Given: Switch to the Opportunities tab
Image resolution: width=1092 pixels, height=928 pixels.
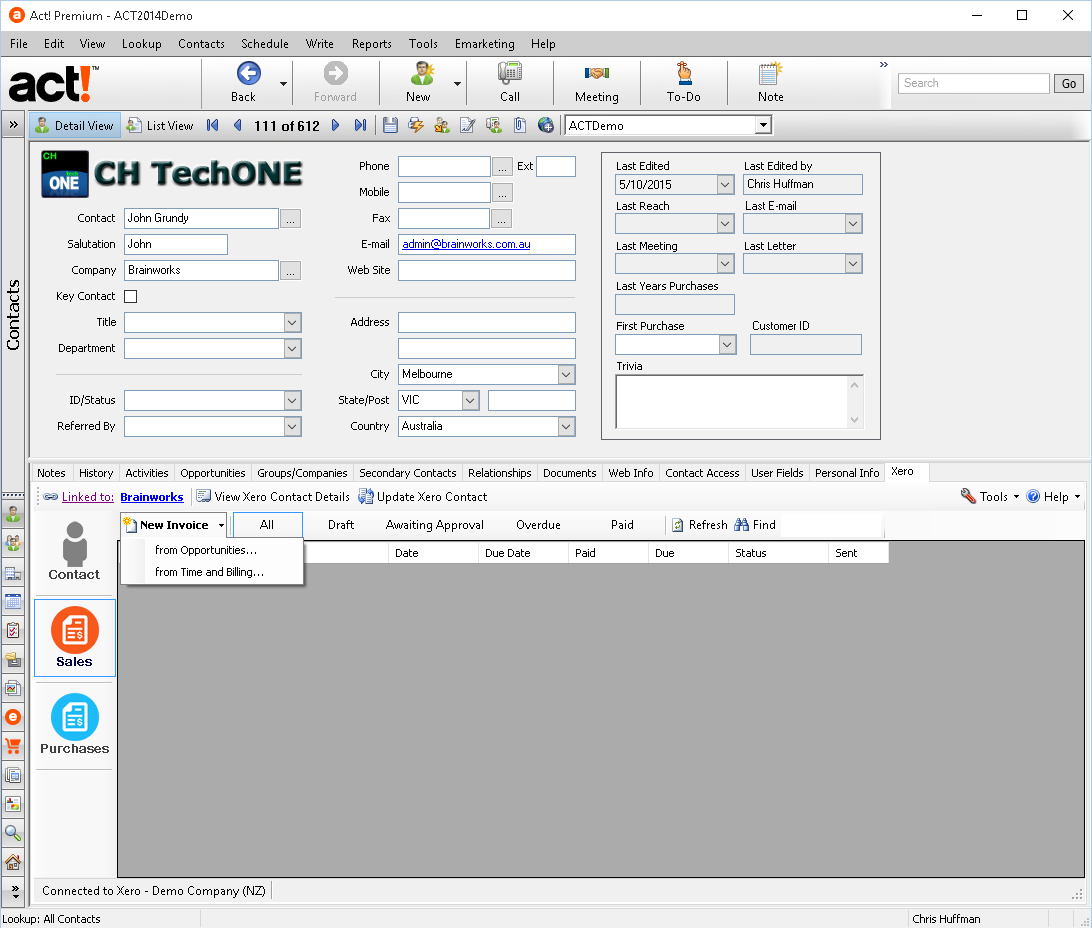Looking at the screenshot, I should (x=212, y=473).
